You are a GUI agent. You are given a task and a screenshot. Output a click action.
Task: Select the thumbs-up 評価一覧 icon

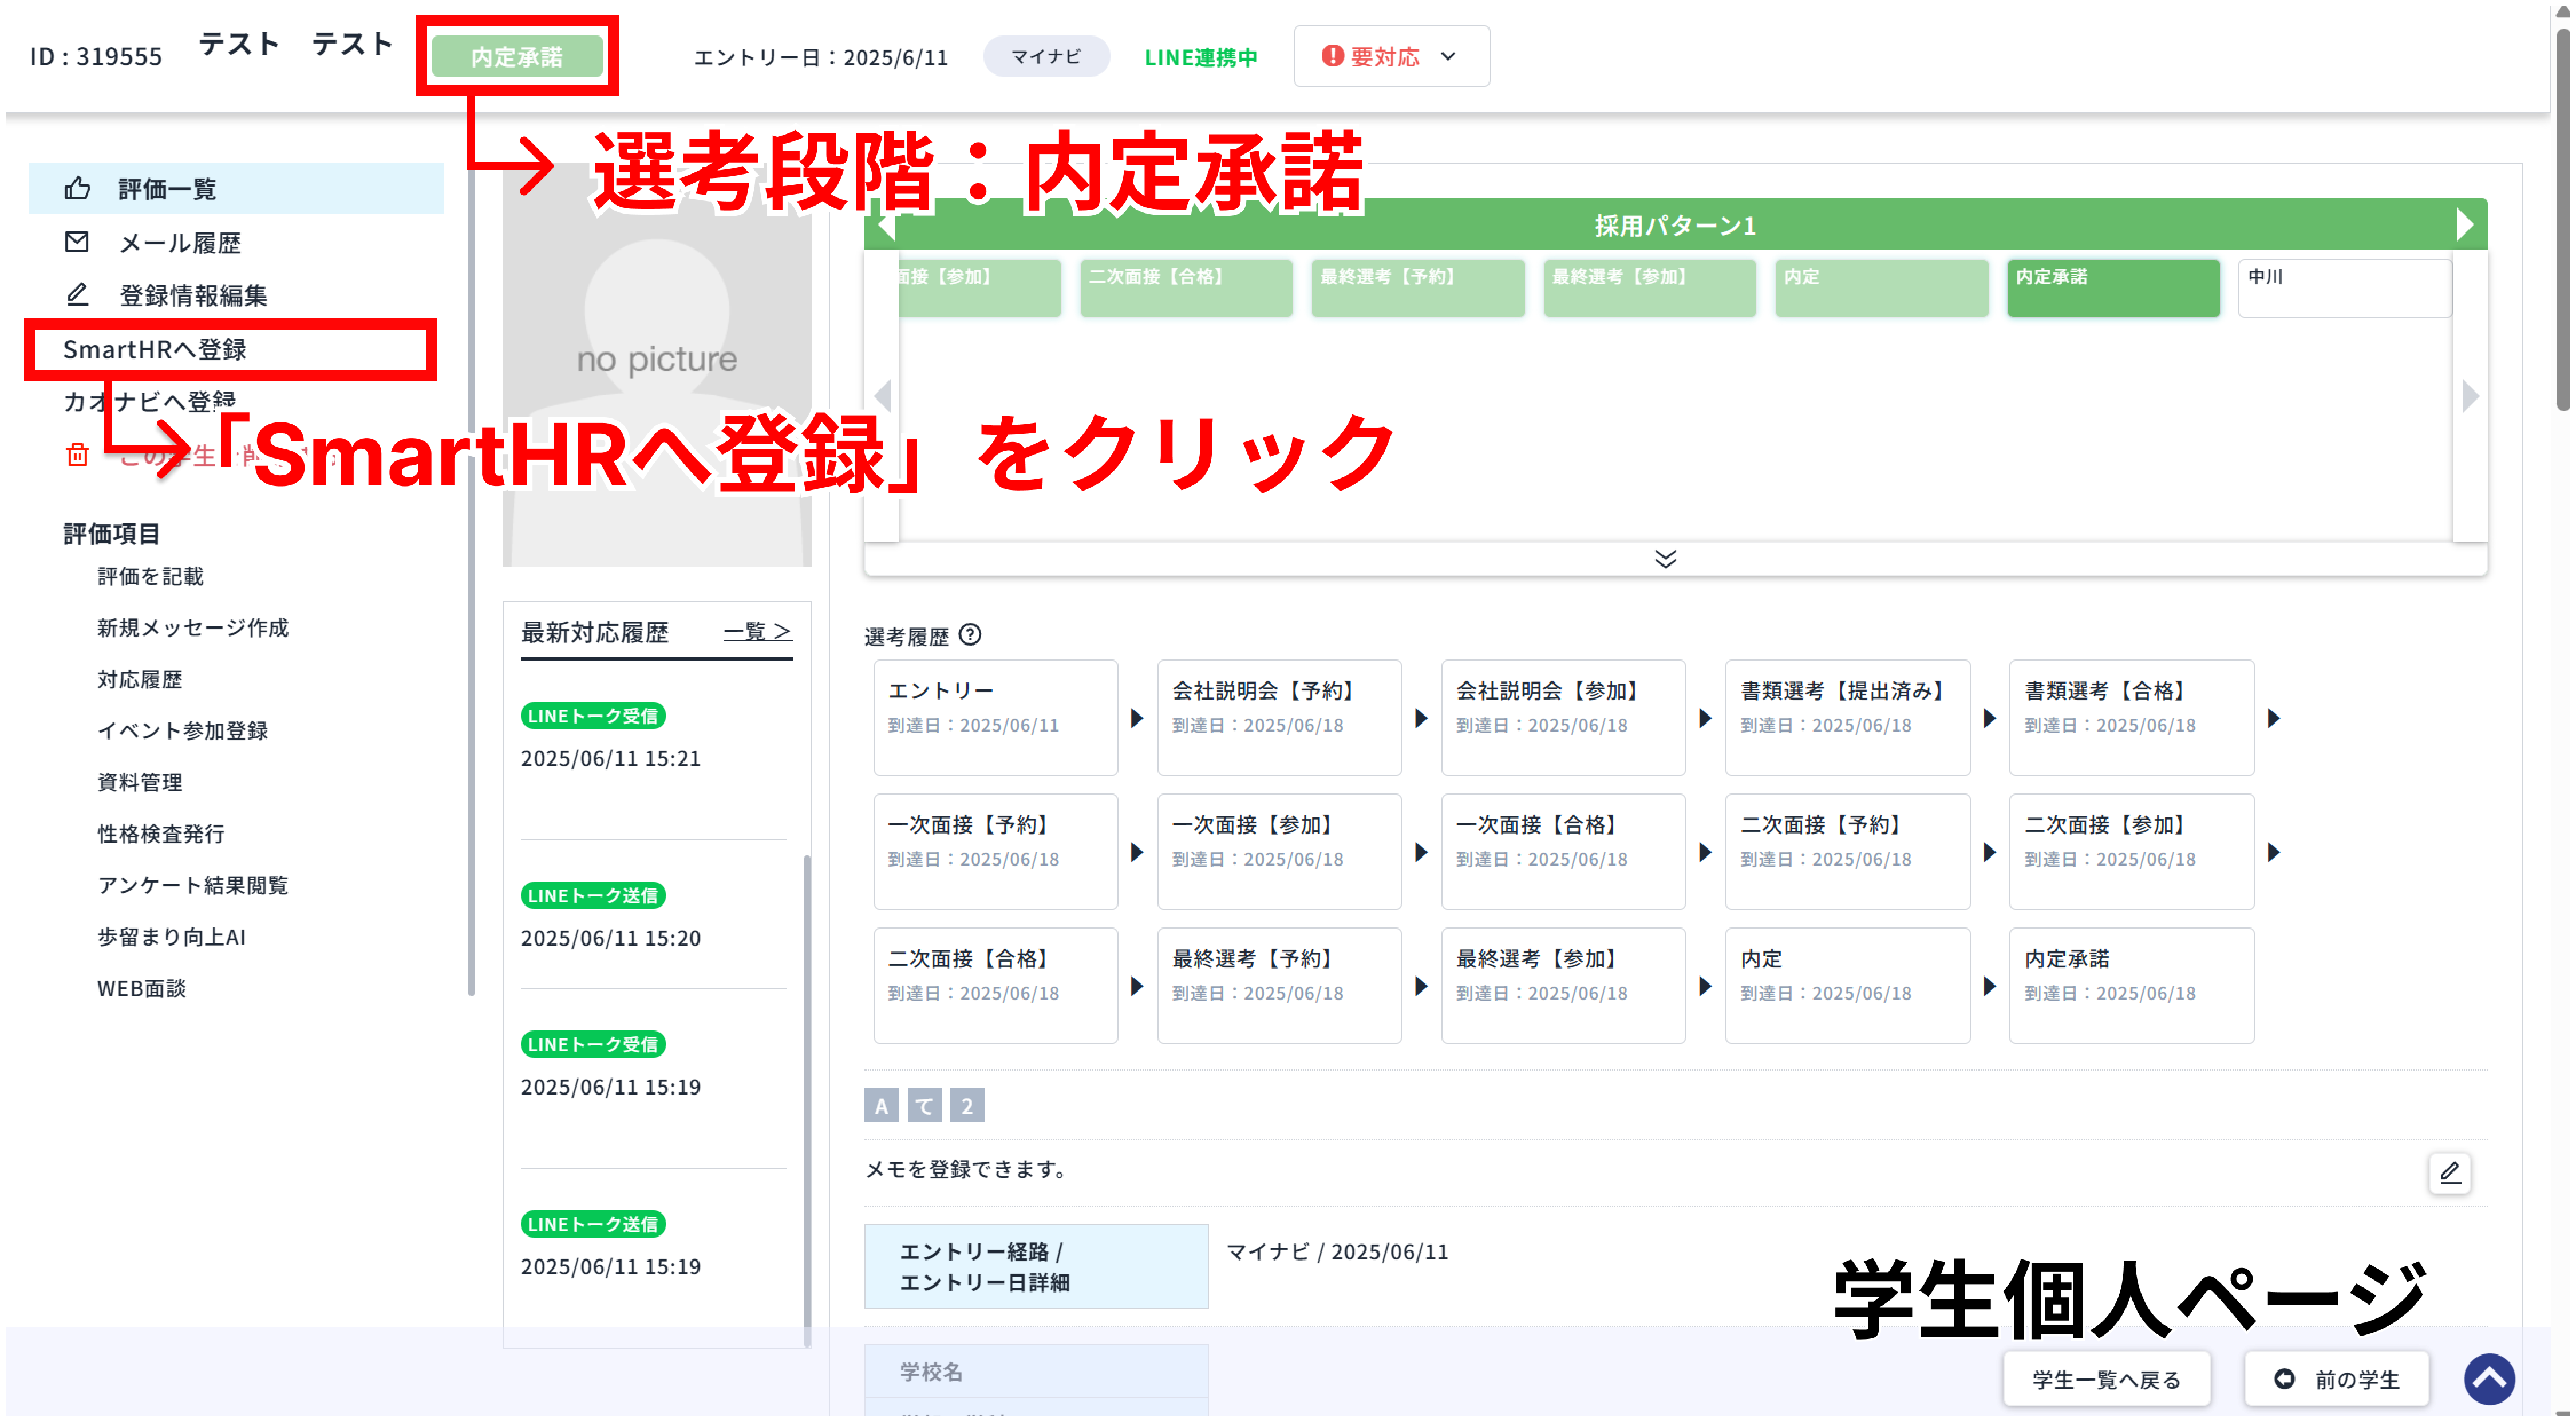[77, 188]
